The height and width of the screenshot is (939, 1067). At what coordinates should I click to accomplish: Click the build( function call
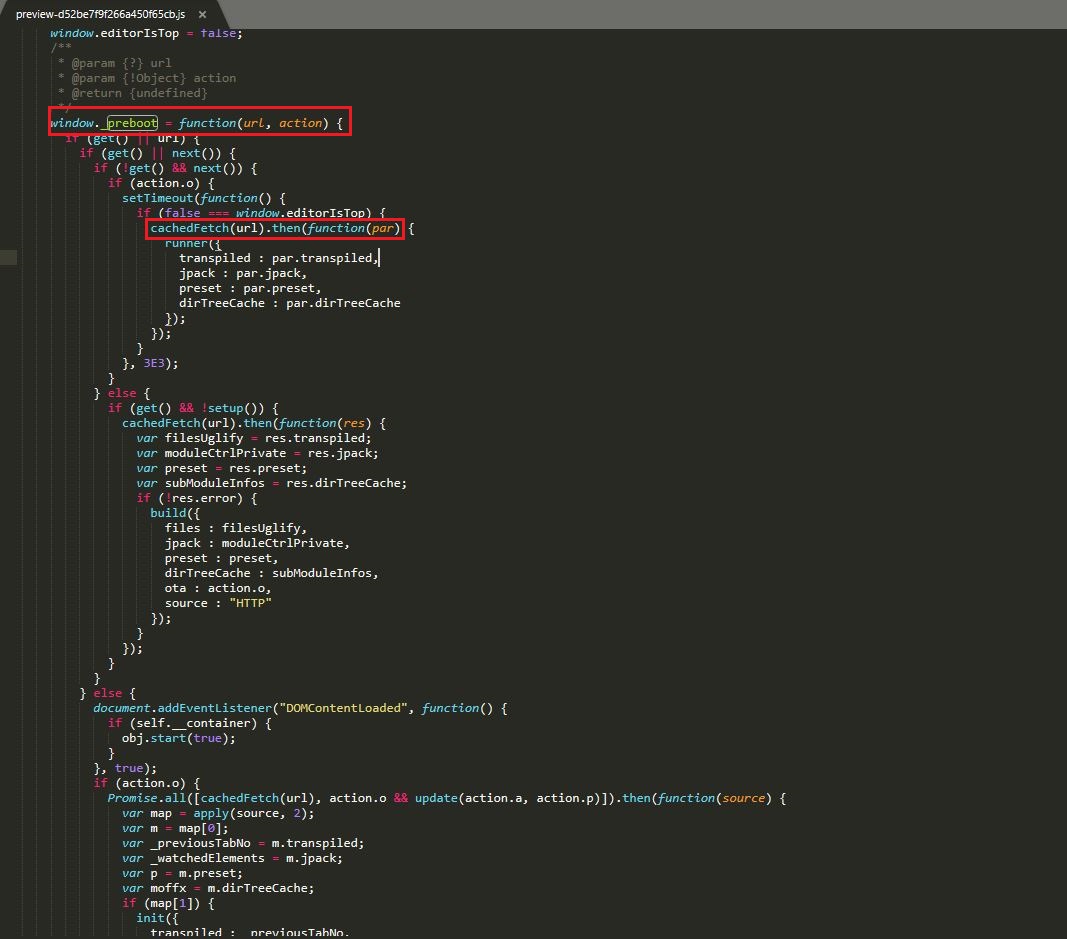[168, 513]
